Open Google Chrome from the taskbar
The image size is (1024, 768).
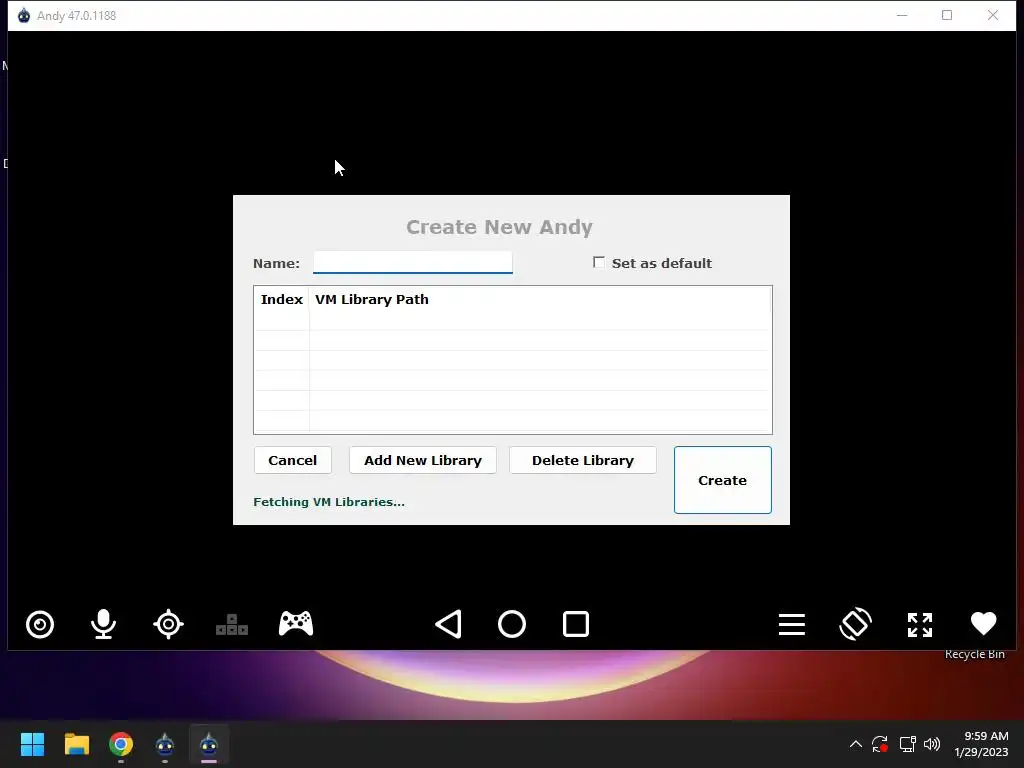tap(121, 744)
